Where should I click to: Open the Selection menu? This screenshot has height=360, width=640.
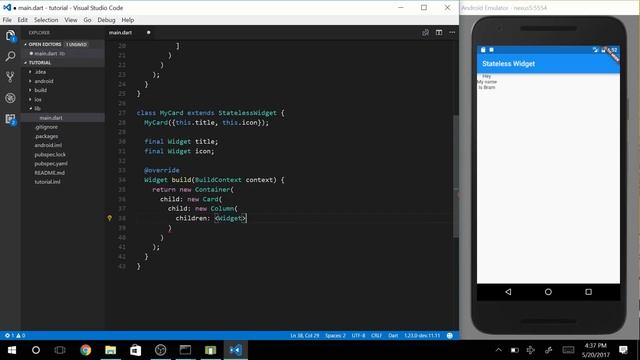[46, 20]
